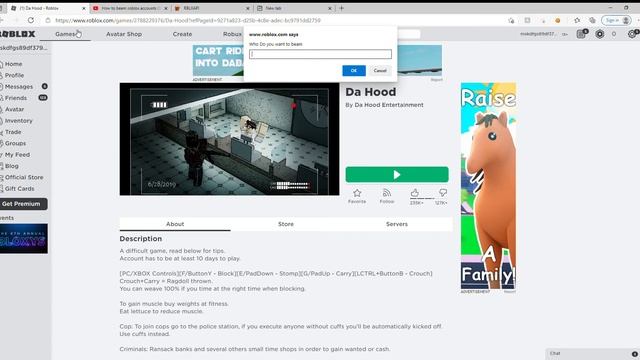Click the like/dislike ratio bar
The height and width of the screenshot is (360, 640).
[x=429, y=199]
